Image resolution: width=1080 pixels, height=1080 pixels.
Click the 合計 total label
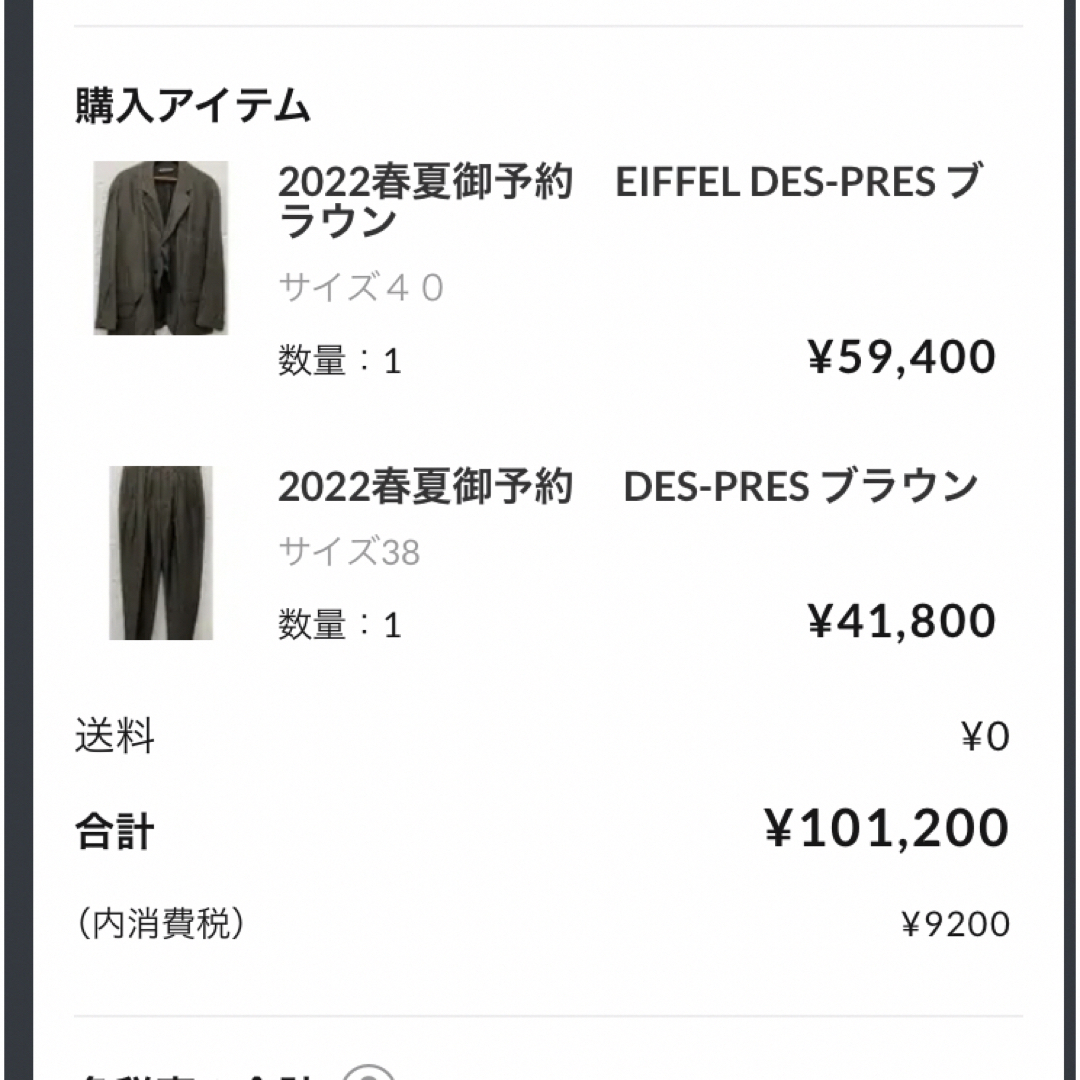pos(114,831)
